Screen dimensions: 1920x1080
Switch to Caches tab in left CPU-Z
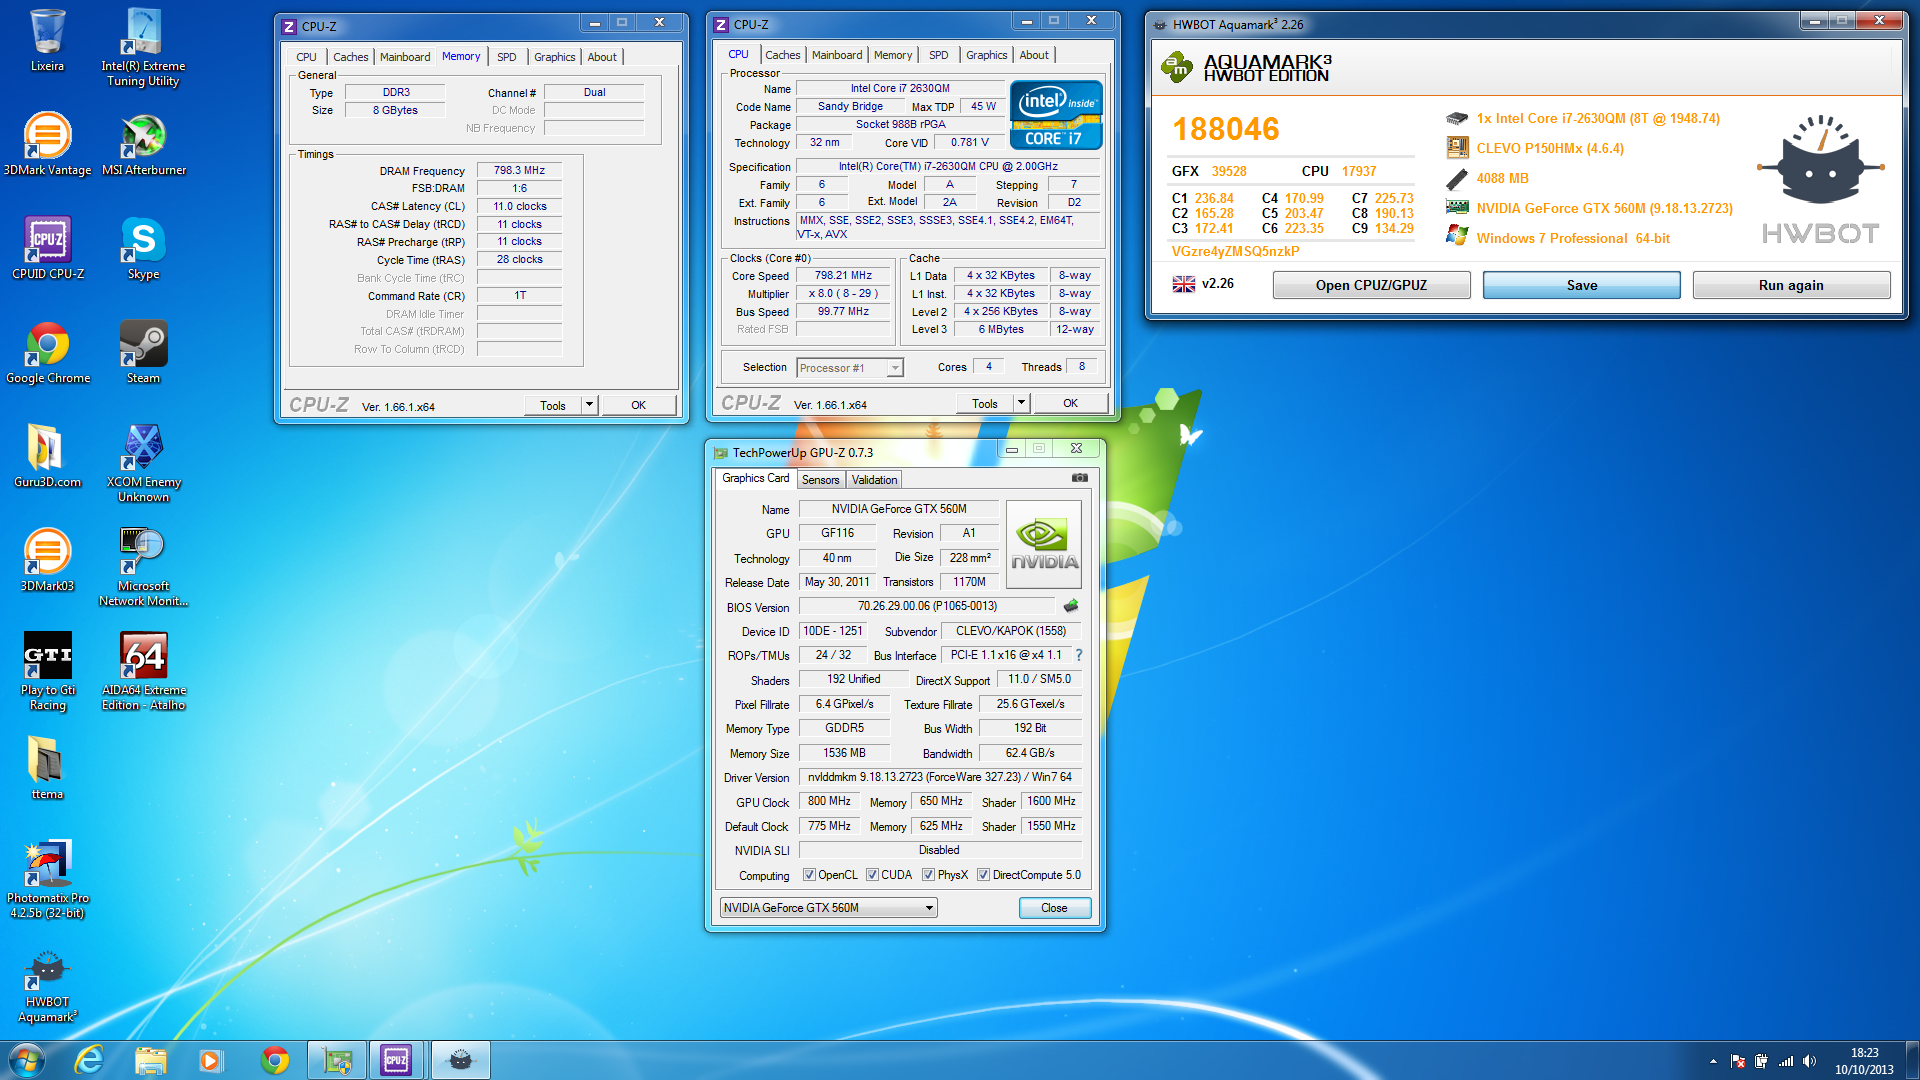point(350,57)
